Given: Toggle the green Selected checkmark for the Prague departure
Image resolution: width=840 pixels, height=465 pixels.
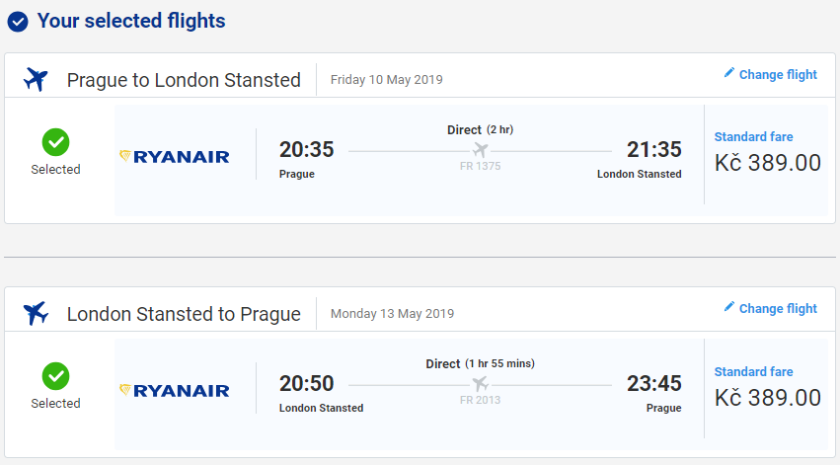Looking at the screenshot, I should point(56,143).
